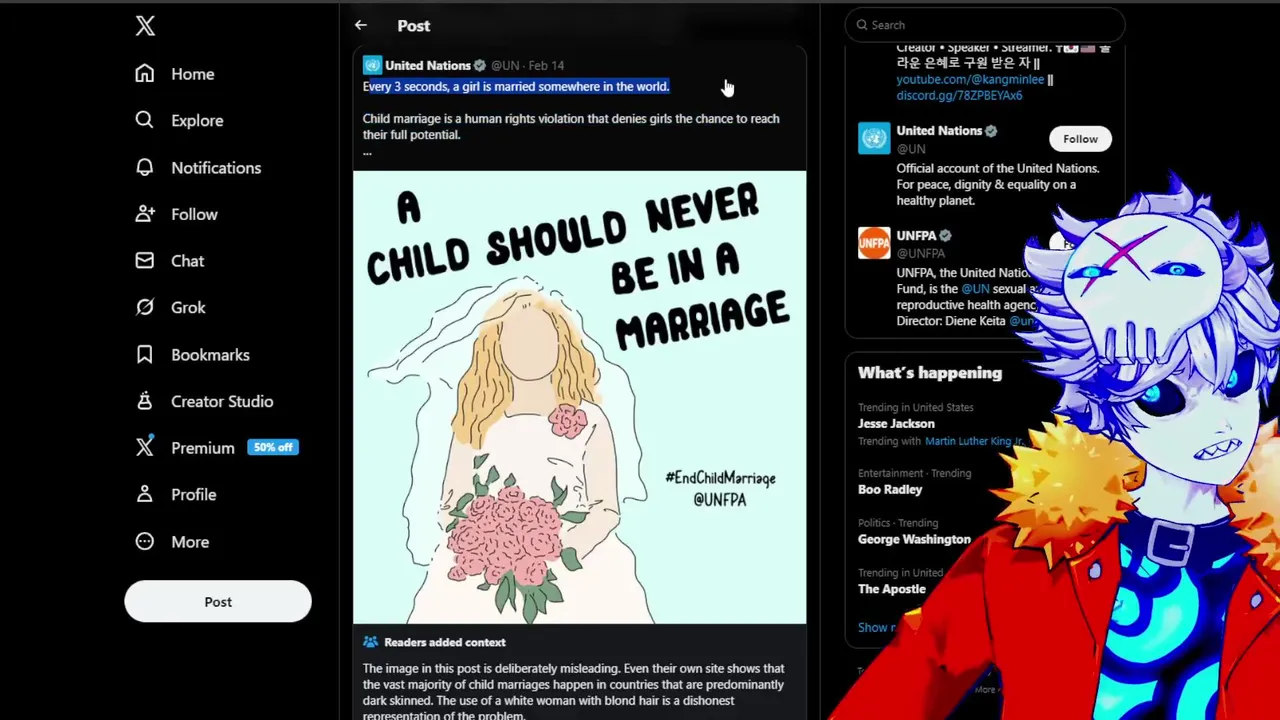Open the Grok icon
Viewport: 1280px width, 720px height.
click(x=145, y=307)
